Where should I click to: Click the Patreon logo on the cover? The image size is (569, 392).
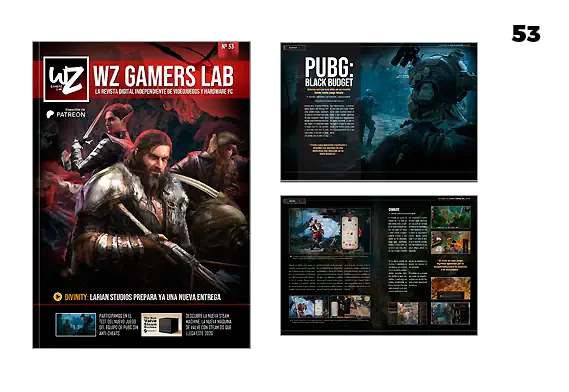click(x=66, y=114)
